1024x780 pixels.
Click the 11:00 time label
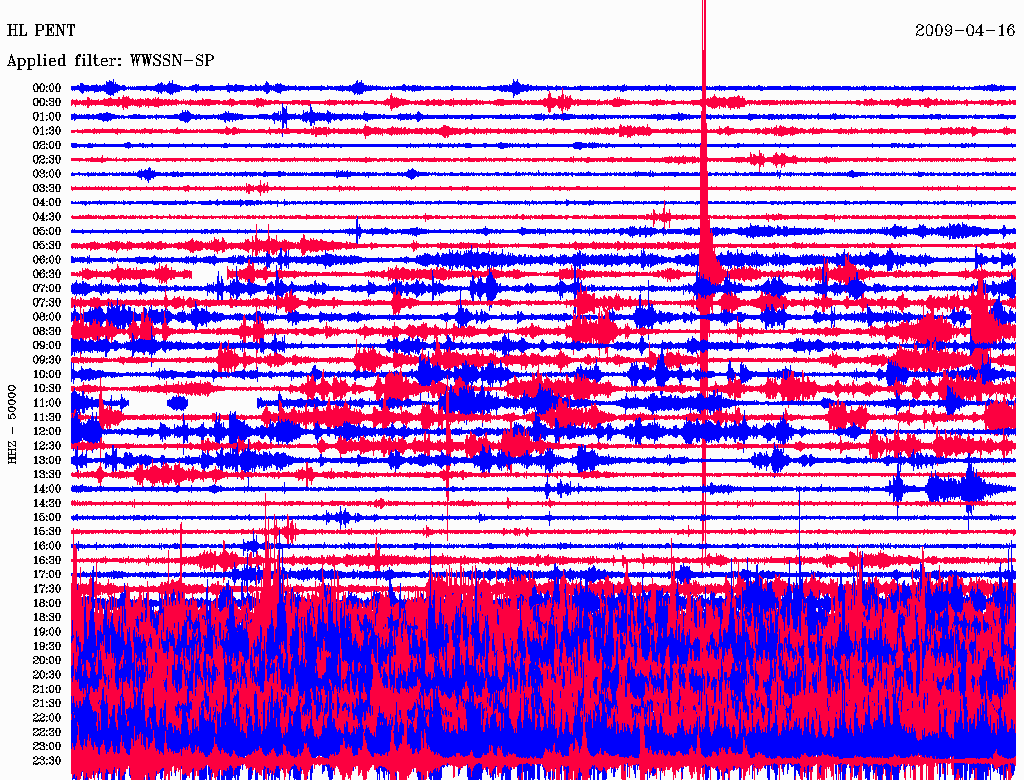(47, 403)
